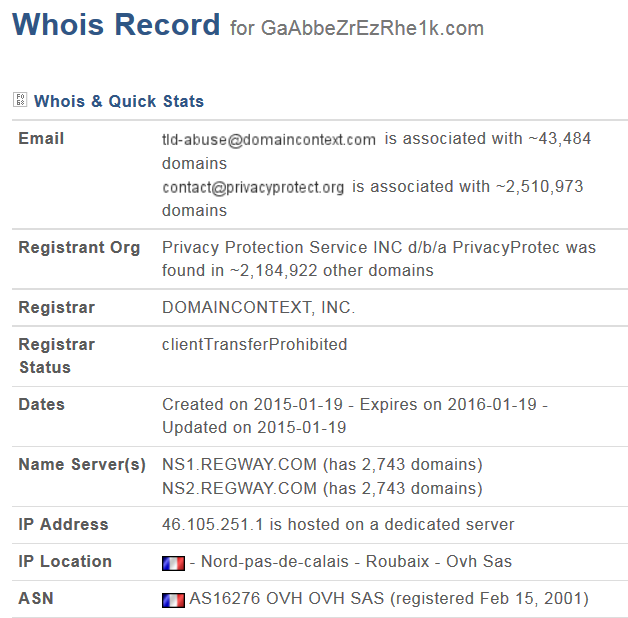Viewport: 628px width, 618px height.
Task: Click the domain name GaAbbeZrEzRhe1k.com
Action: coord(372,28)
